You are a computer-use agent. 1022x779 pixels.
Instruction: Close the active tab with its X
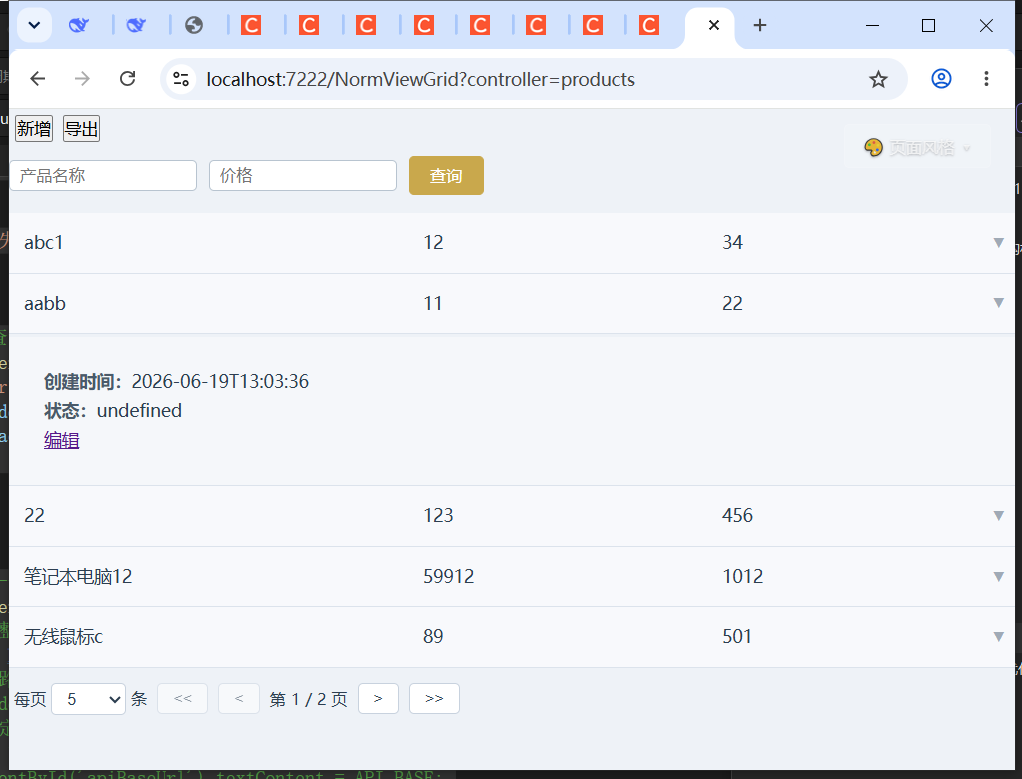pos(714,25)
